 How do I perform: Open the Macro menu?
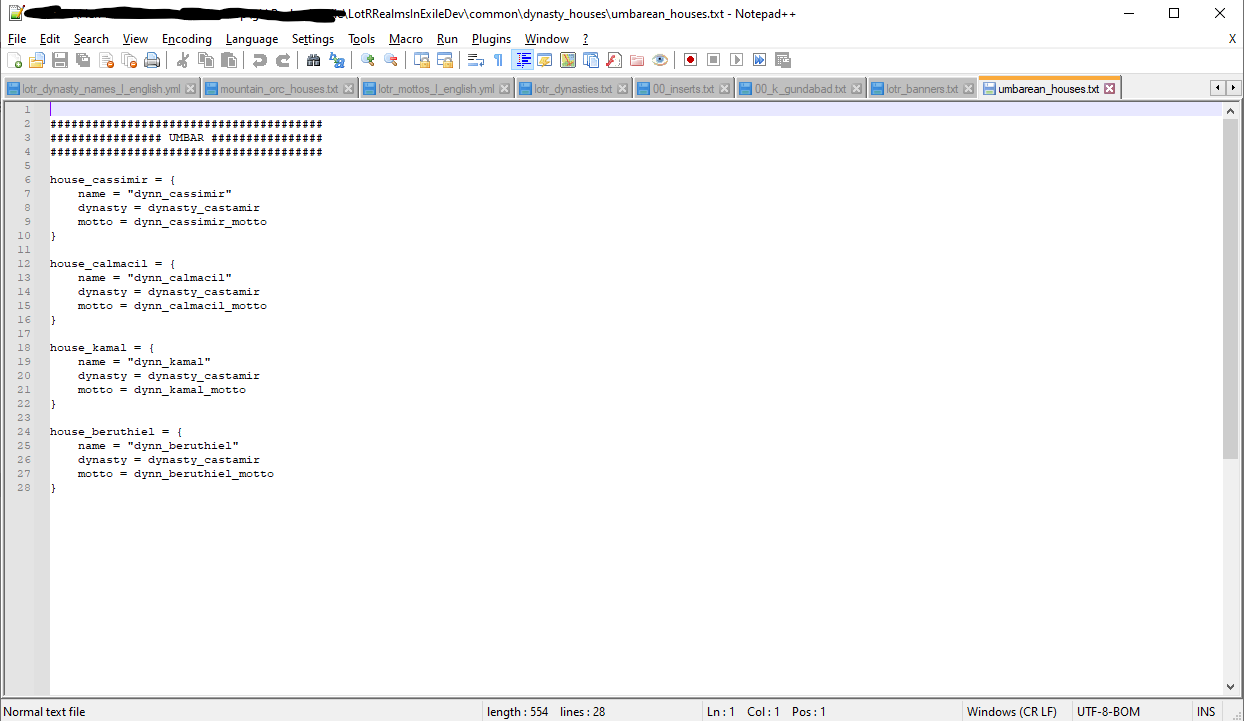pyautogui.click(x=406, y=39)
